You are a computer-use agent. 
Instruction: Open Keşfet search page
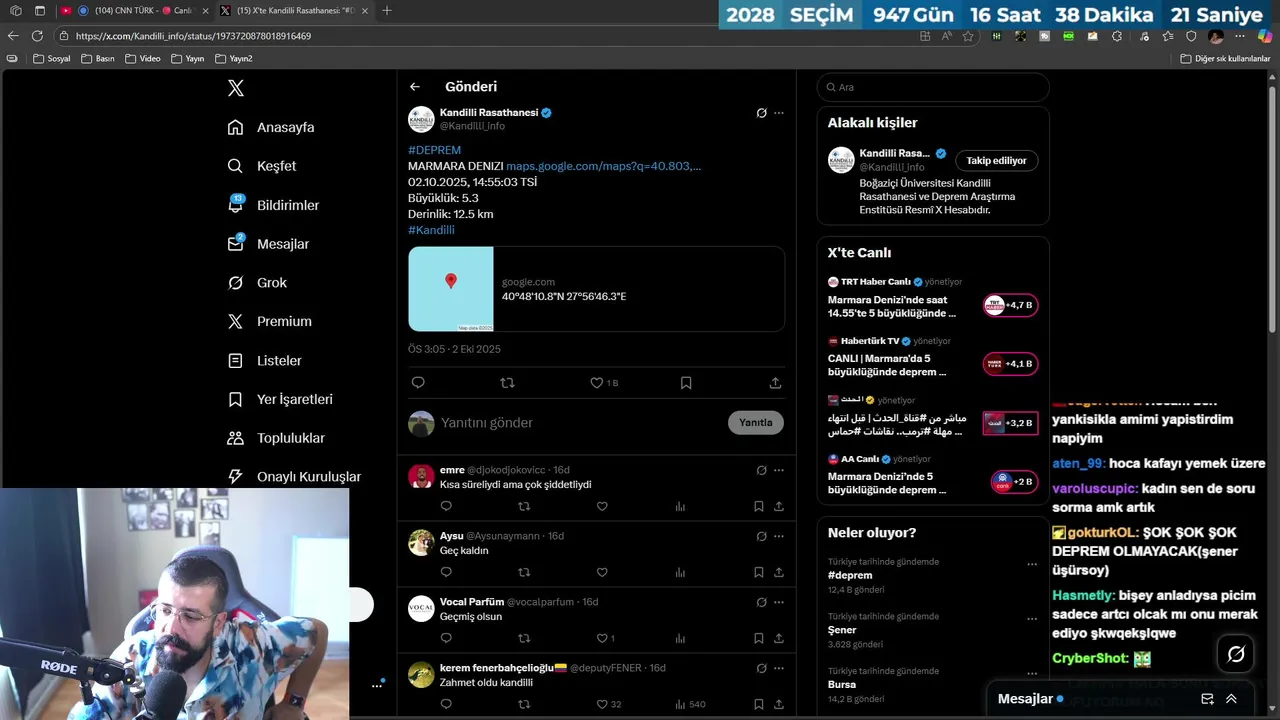click(x=263, y=166)
